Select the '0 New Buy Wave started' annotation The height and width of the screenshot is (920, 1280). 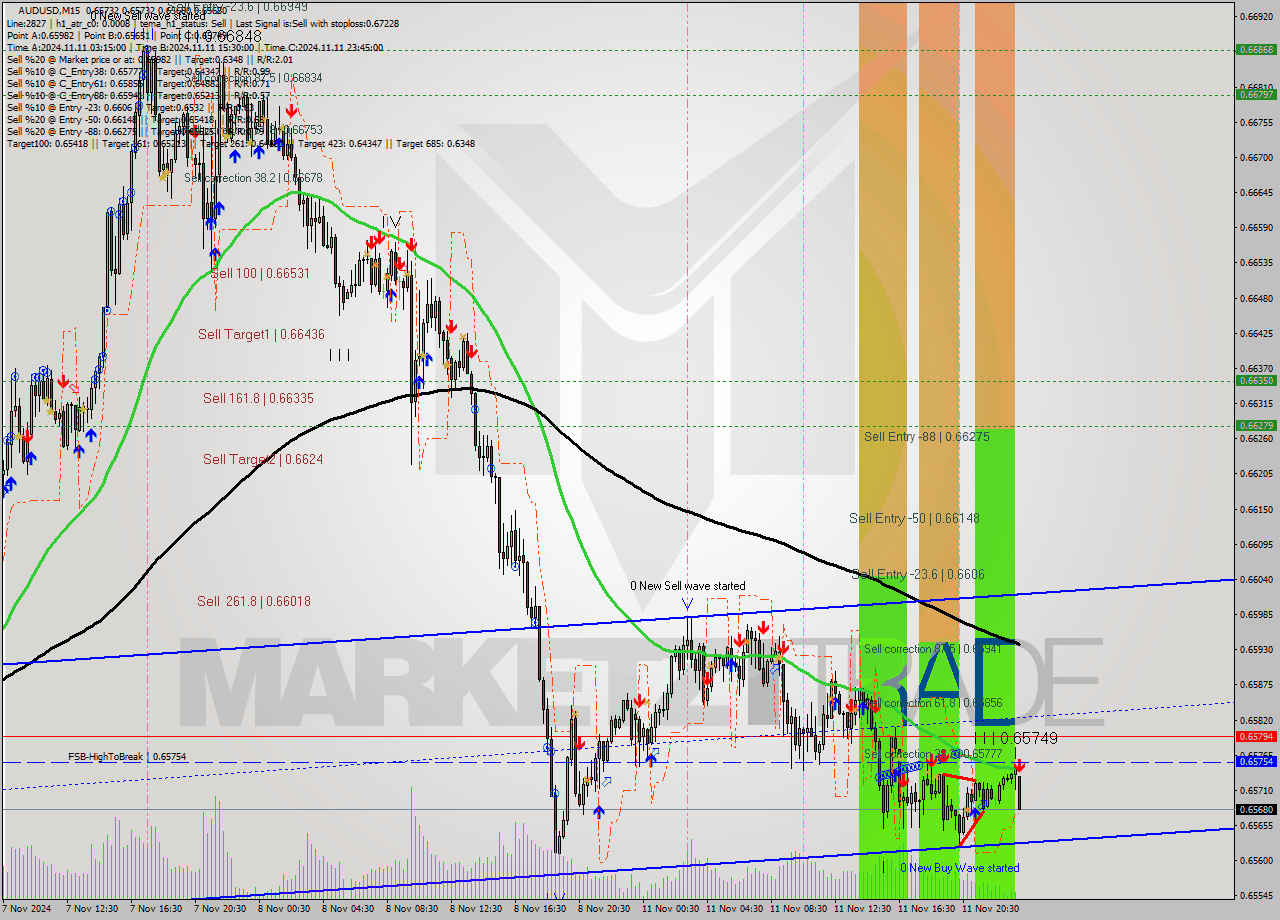pos(960,868)
